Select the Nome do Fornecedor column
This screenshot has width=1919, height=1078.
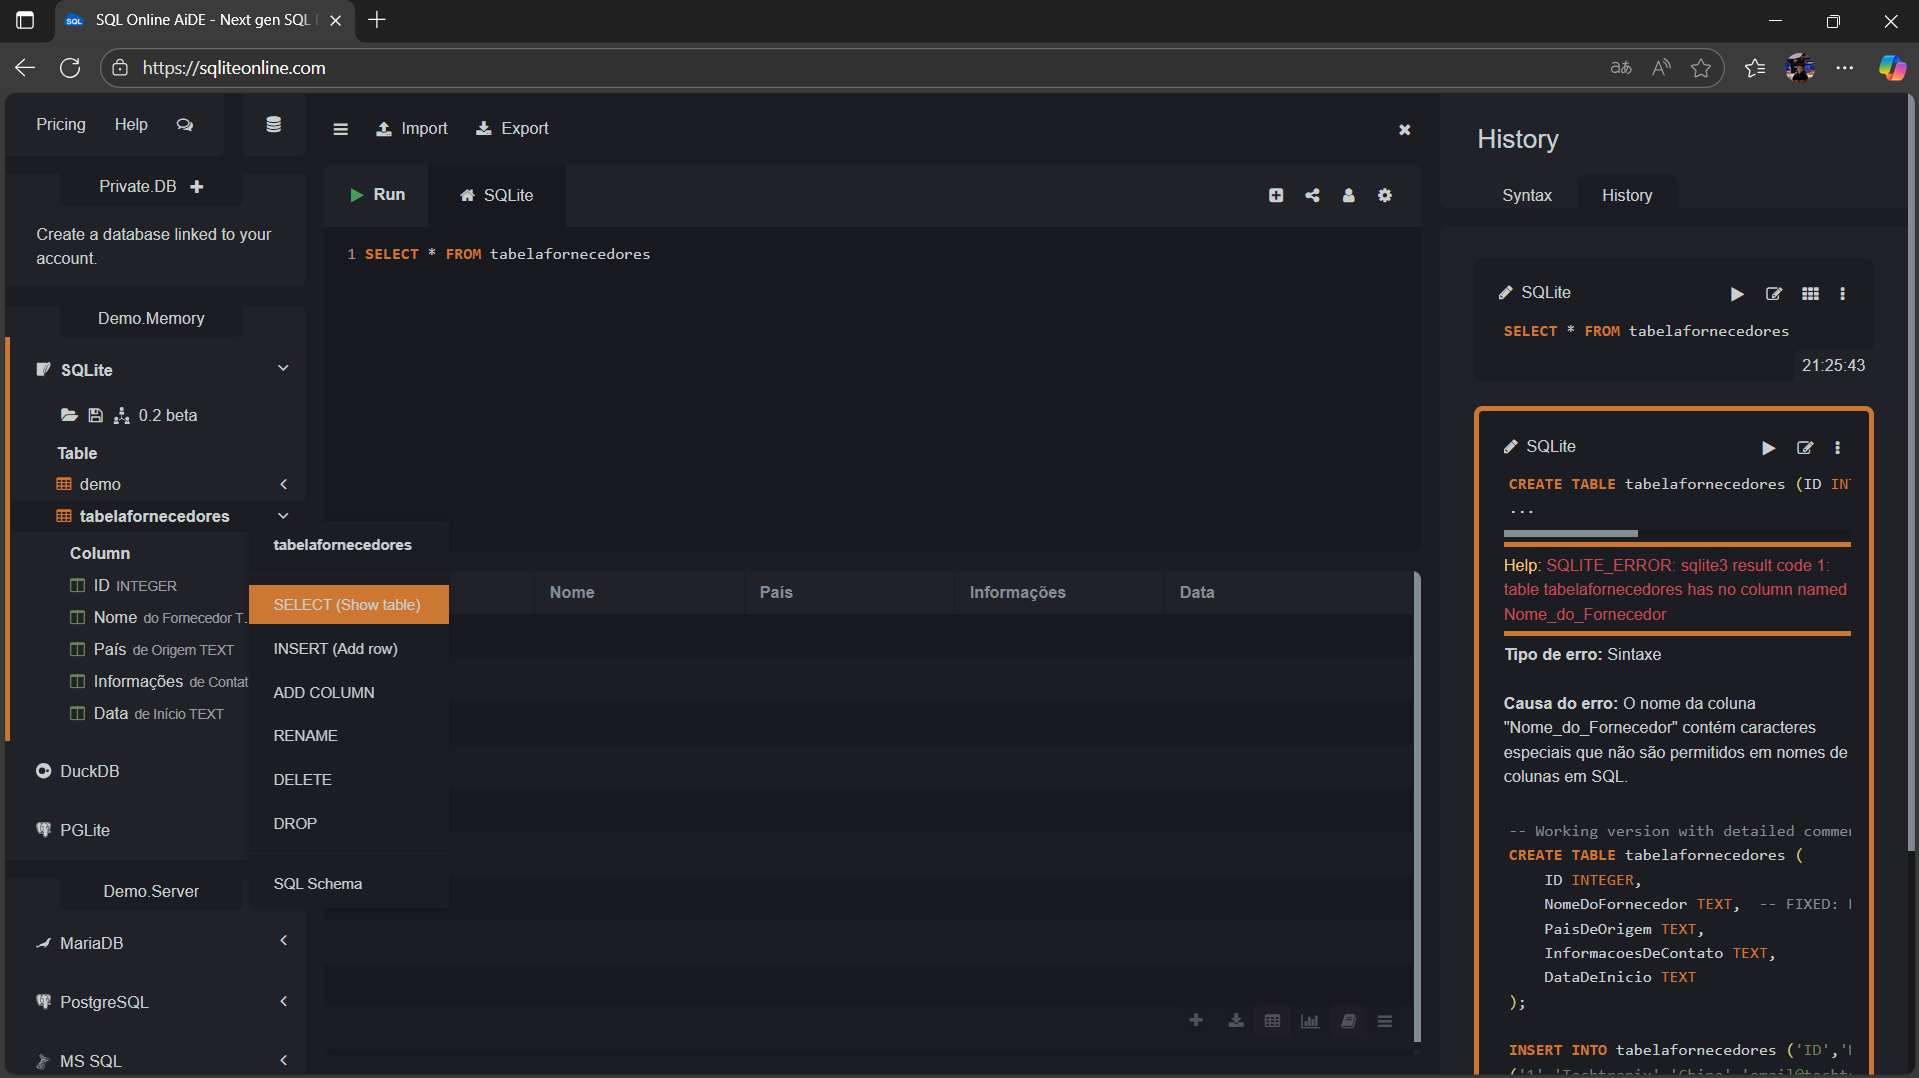pos(158,618)
